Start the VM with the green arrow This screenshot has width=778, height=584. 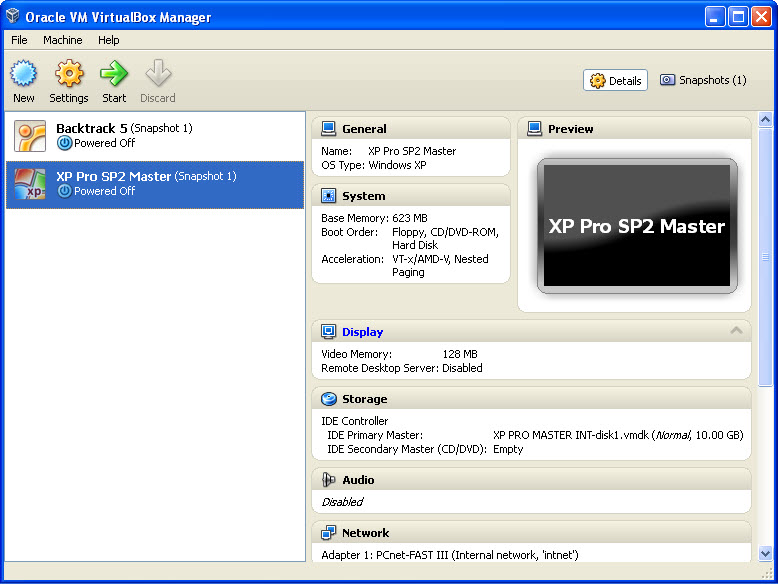[x=114, y=75]
